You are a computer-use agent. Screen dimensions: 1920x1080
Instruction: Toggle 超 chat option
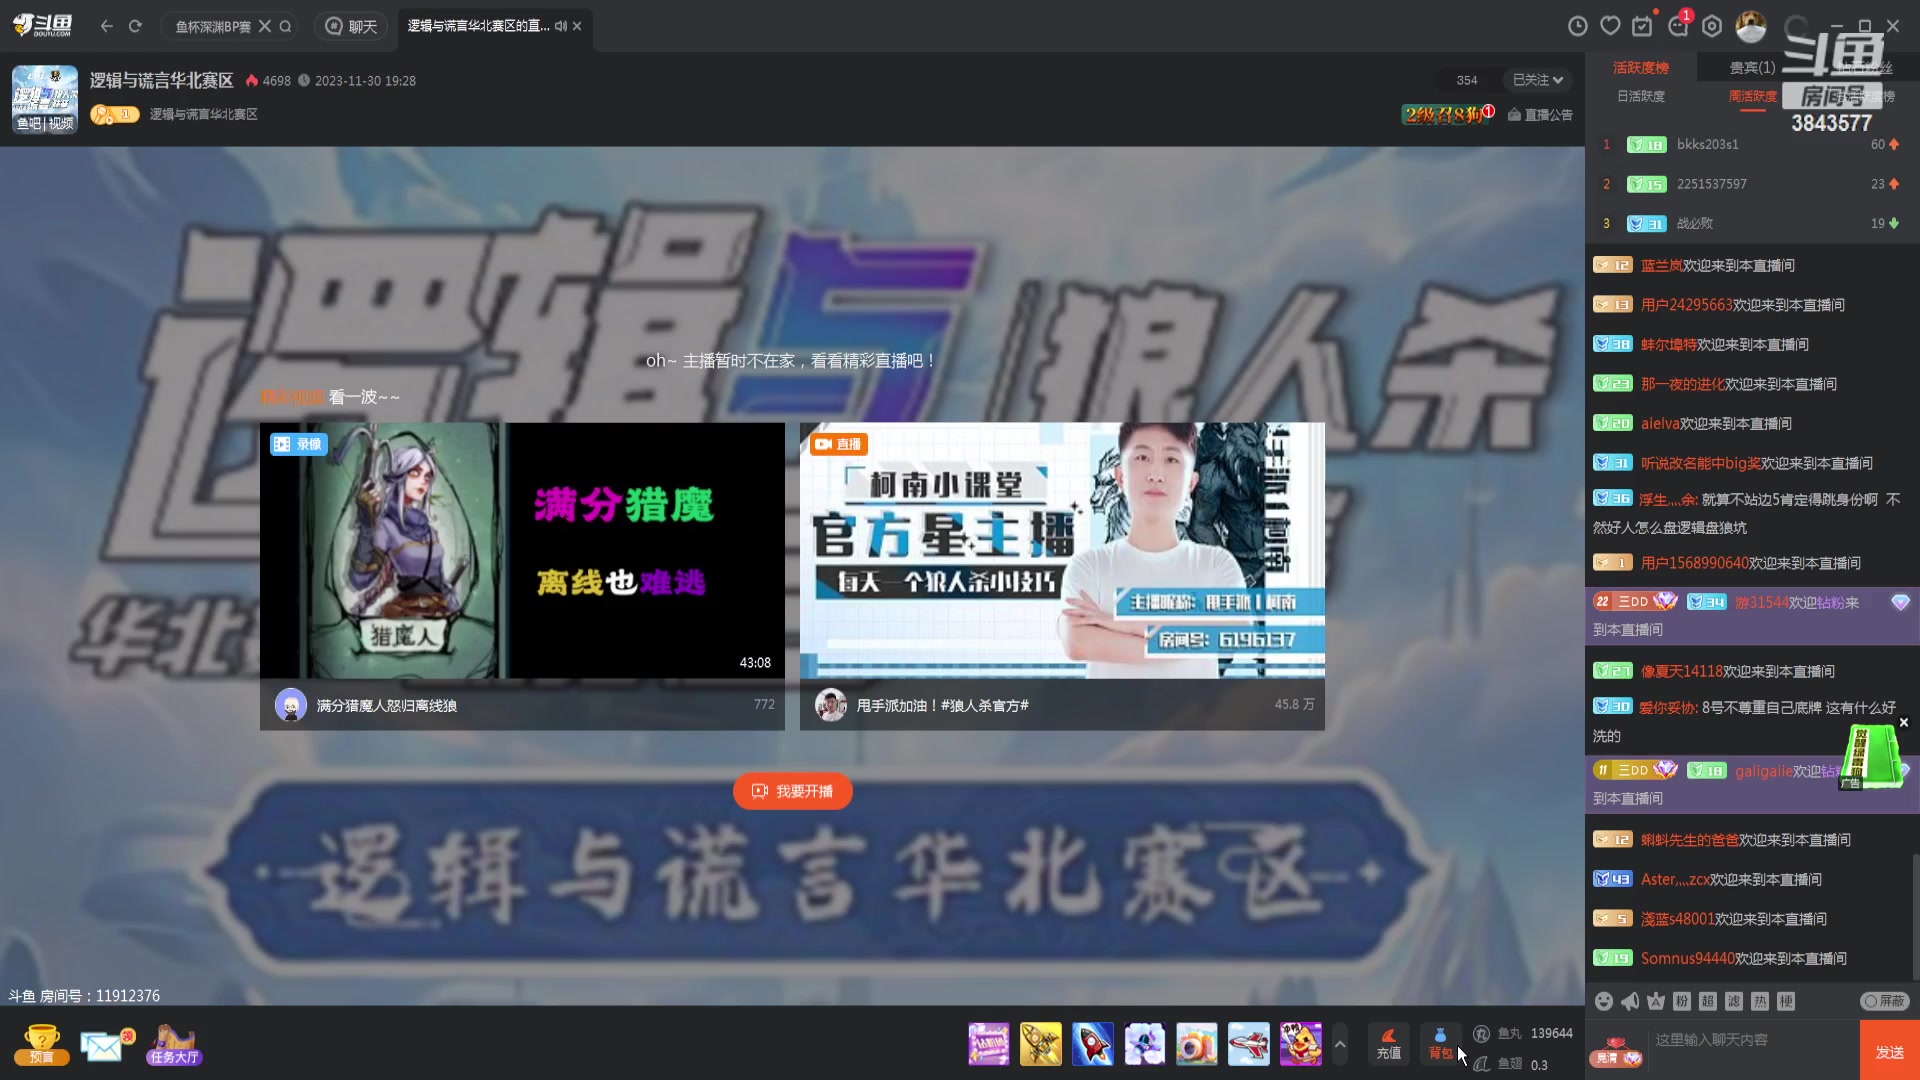click(x=1708, y=1001)
